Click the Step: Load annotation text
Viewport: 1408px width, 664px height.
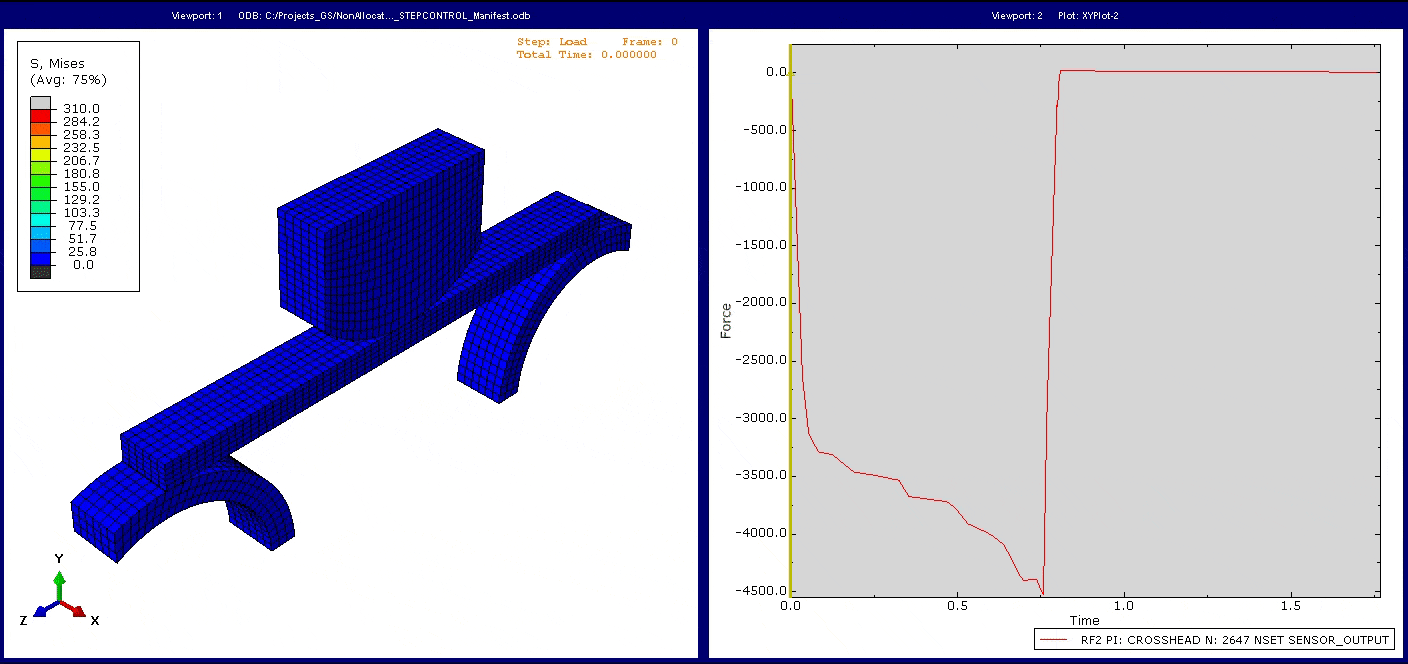pyautogui.click(x=553, y=43)
